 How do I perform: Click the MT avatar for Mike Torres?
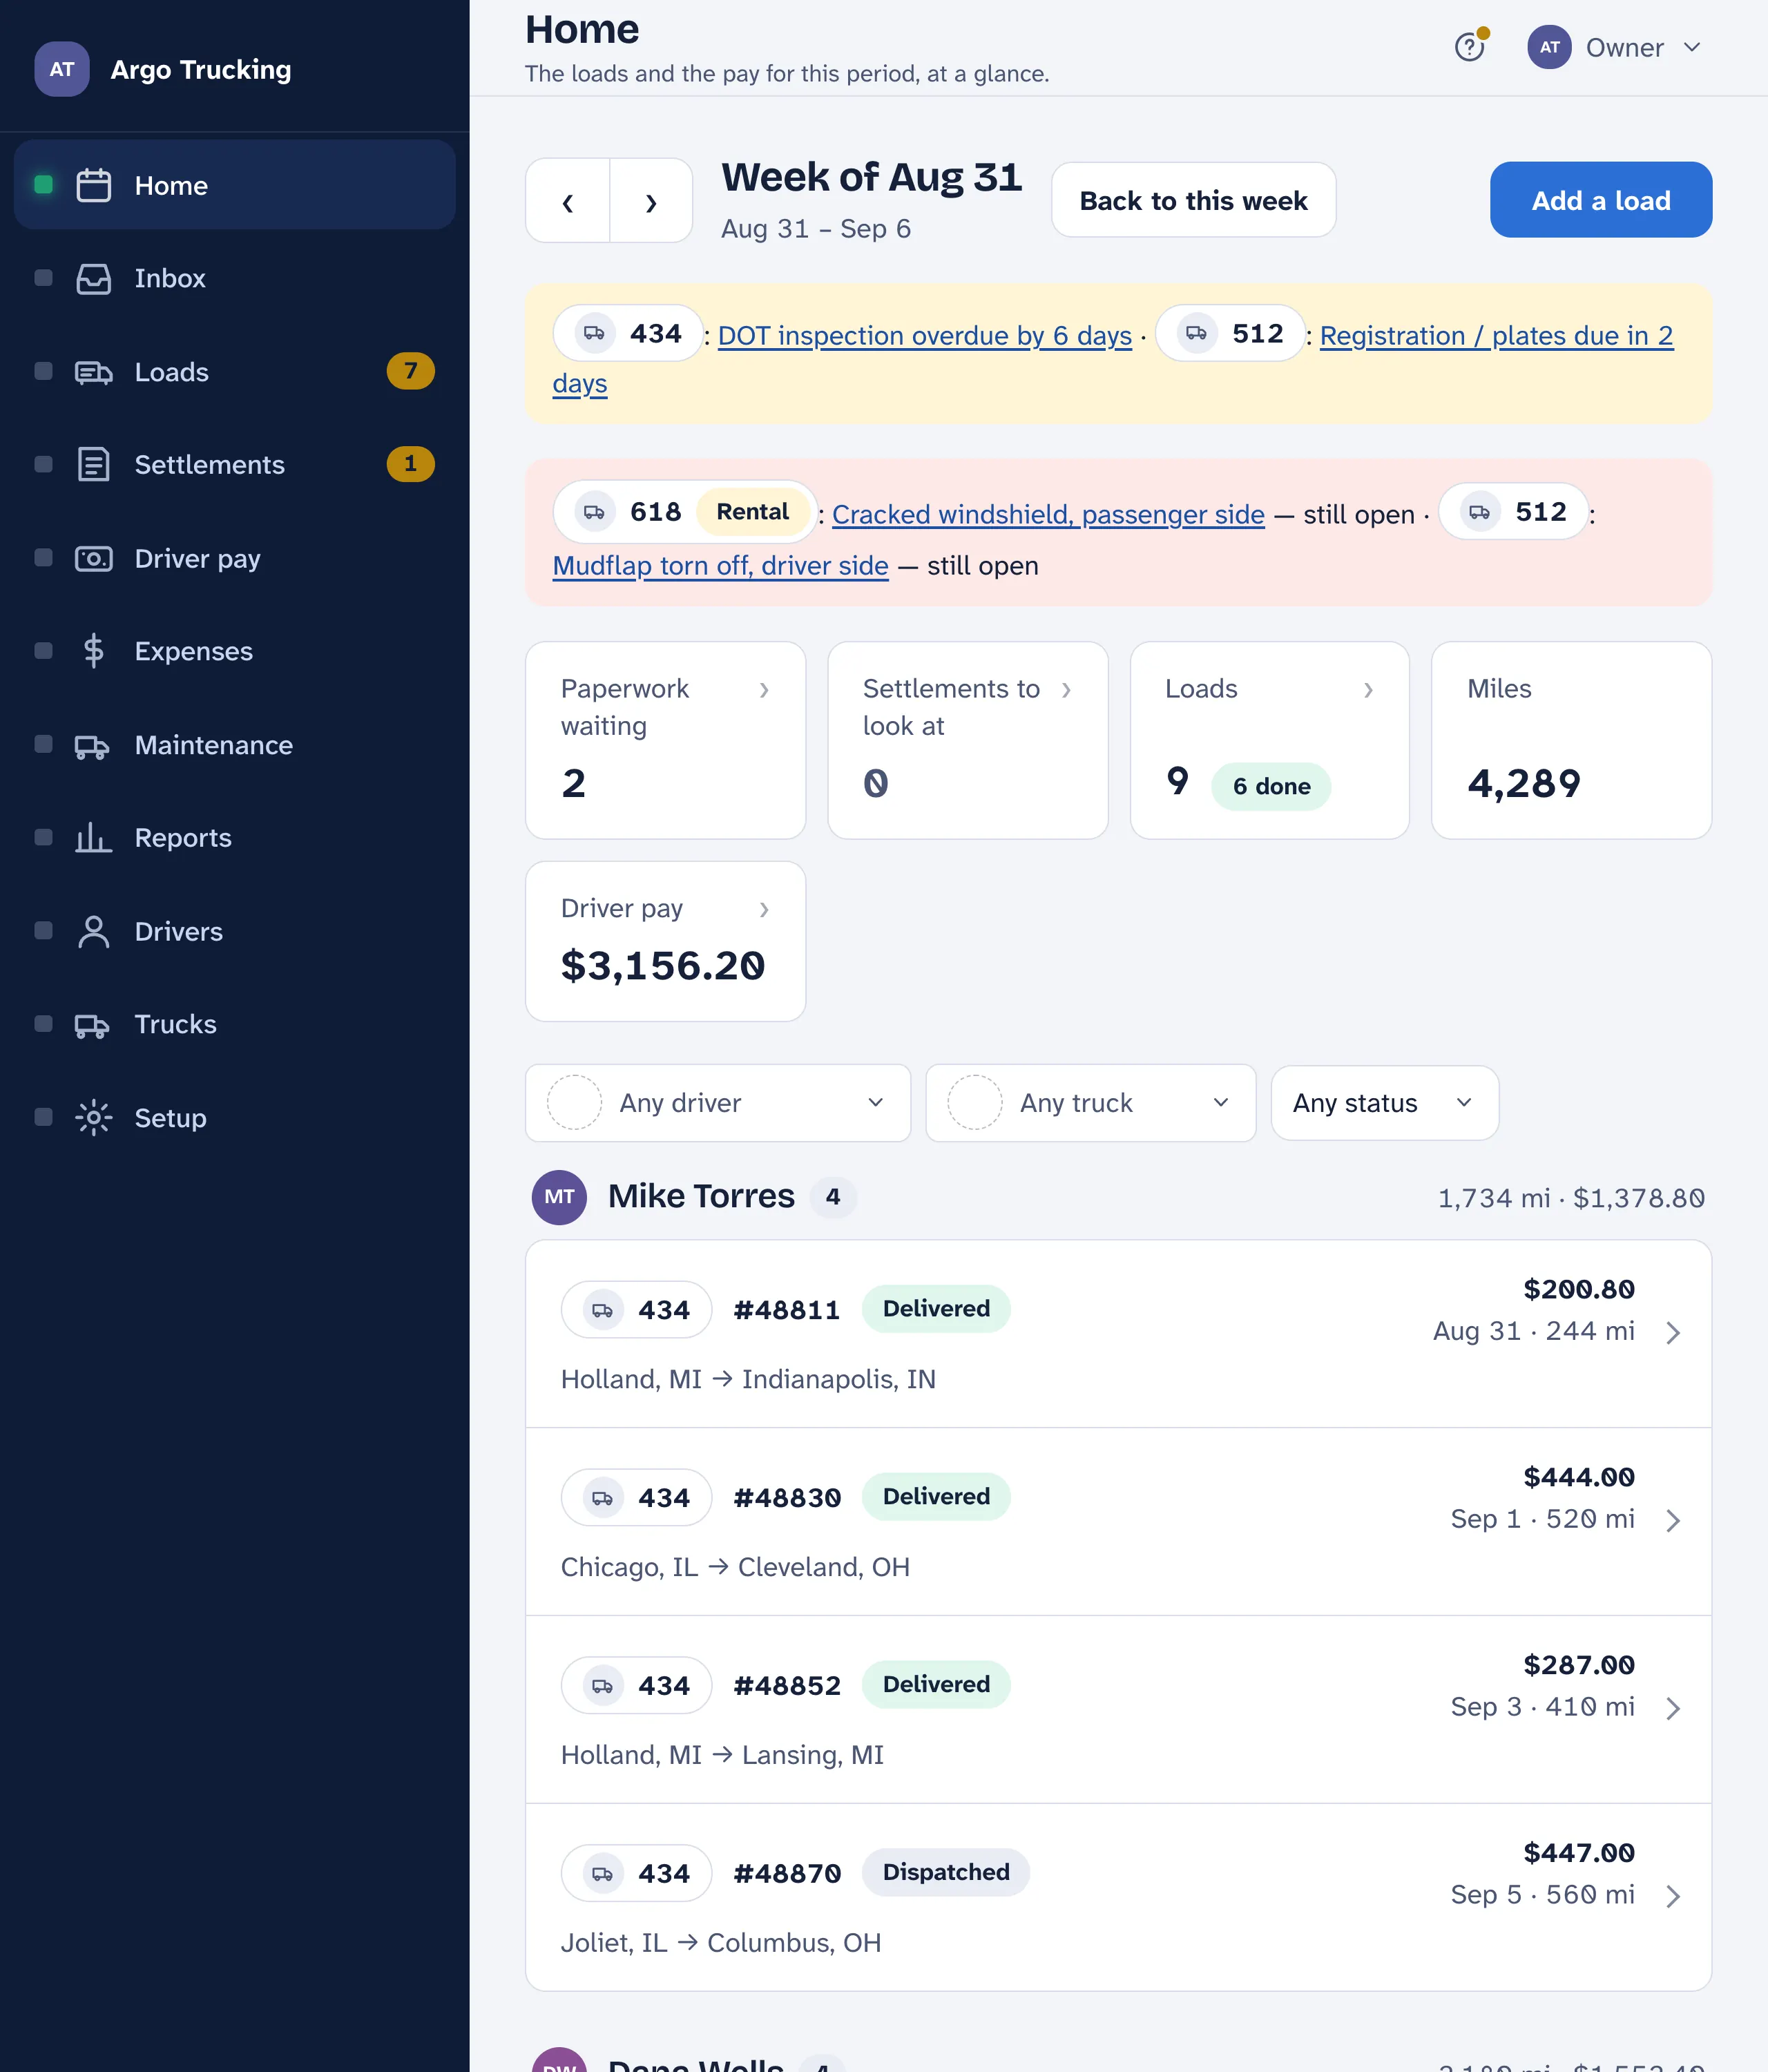pyautogui.click(x=559, y=1197)
